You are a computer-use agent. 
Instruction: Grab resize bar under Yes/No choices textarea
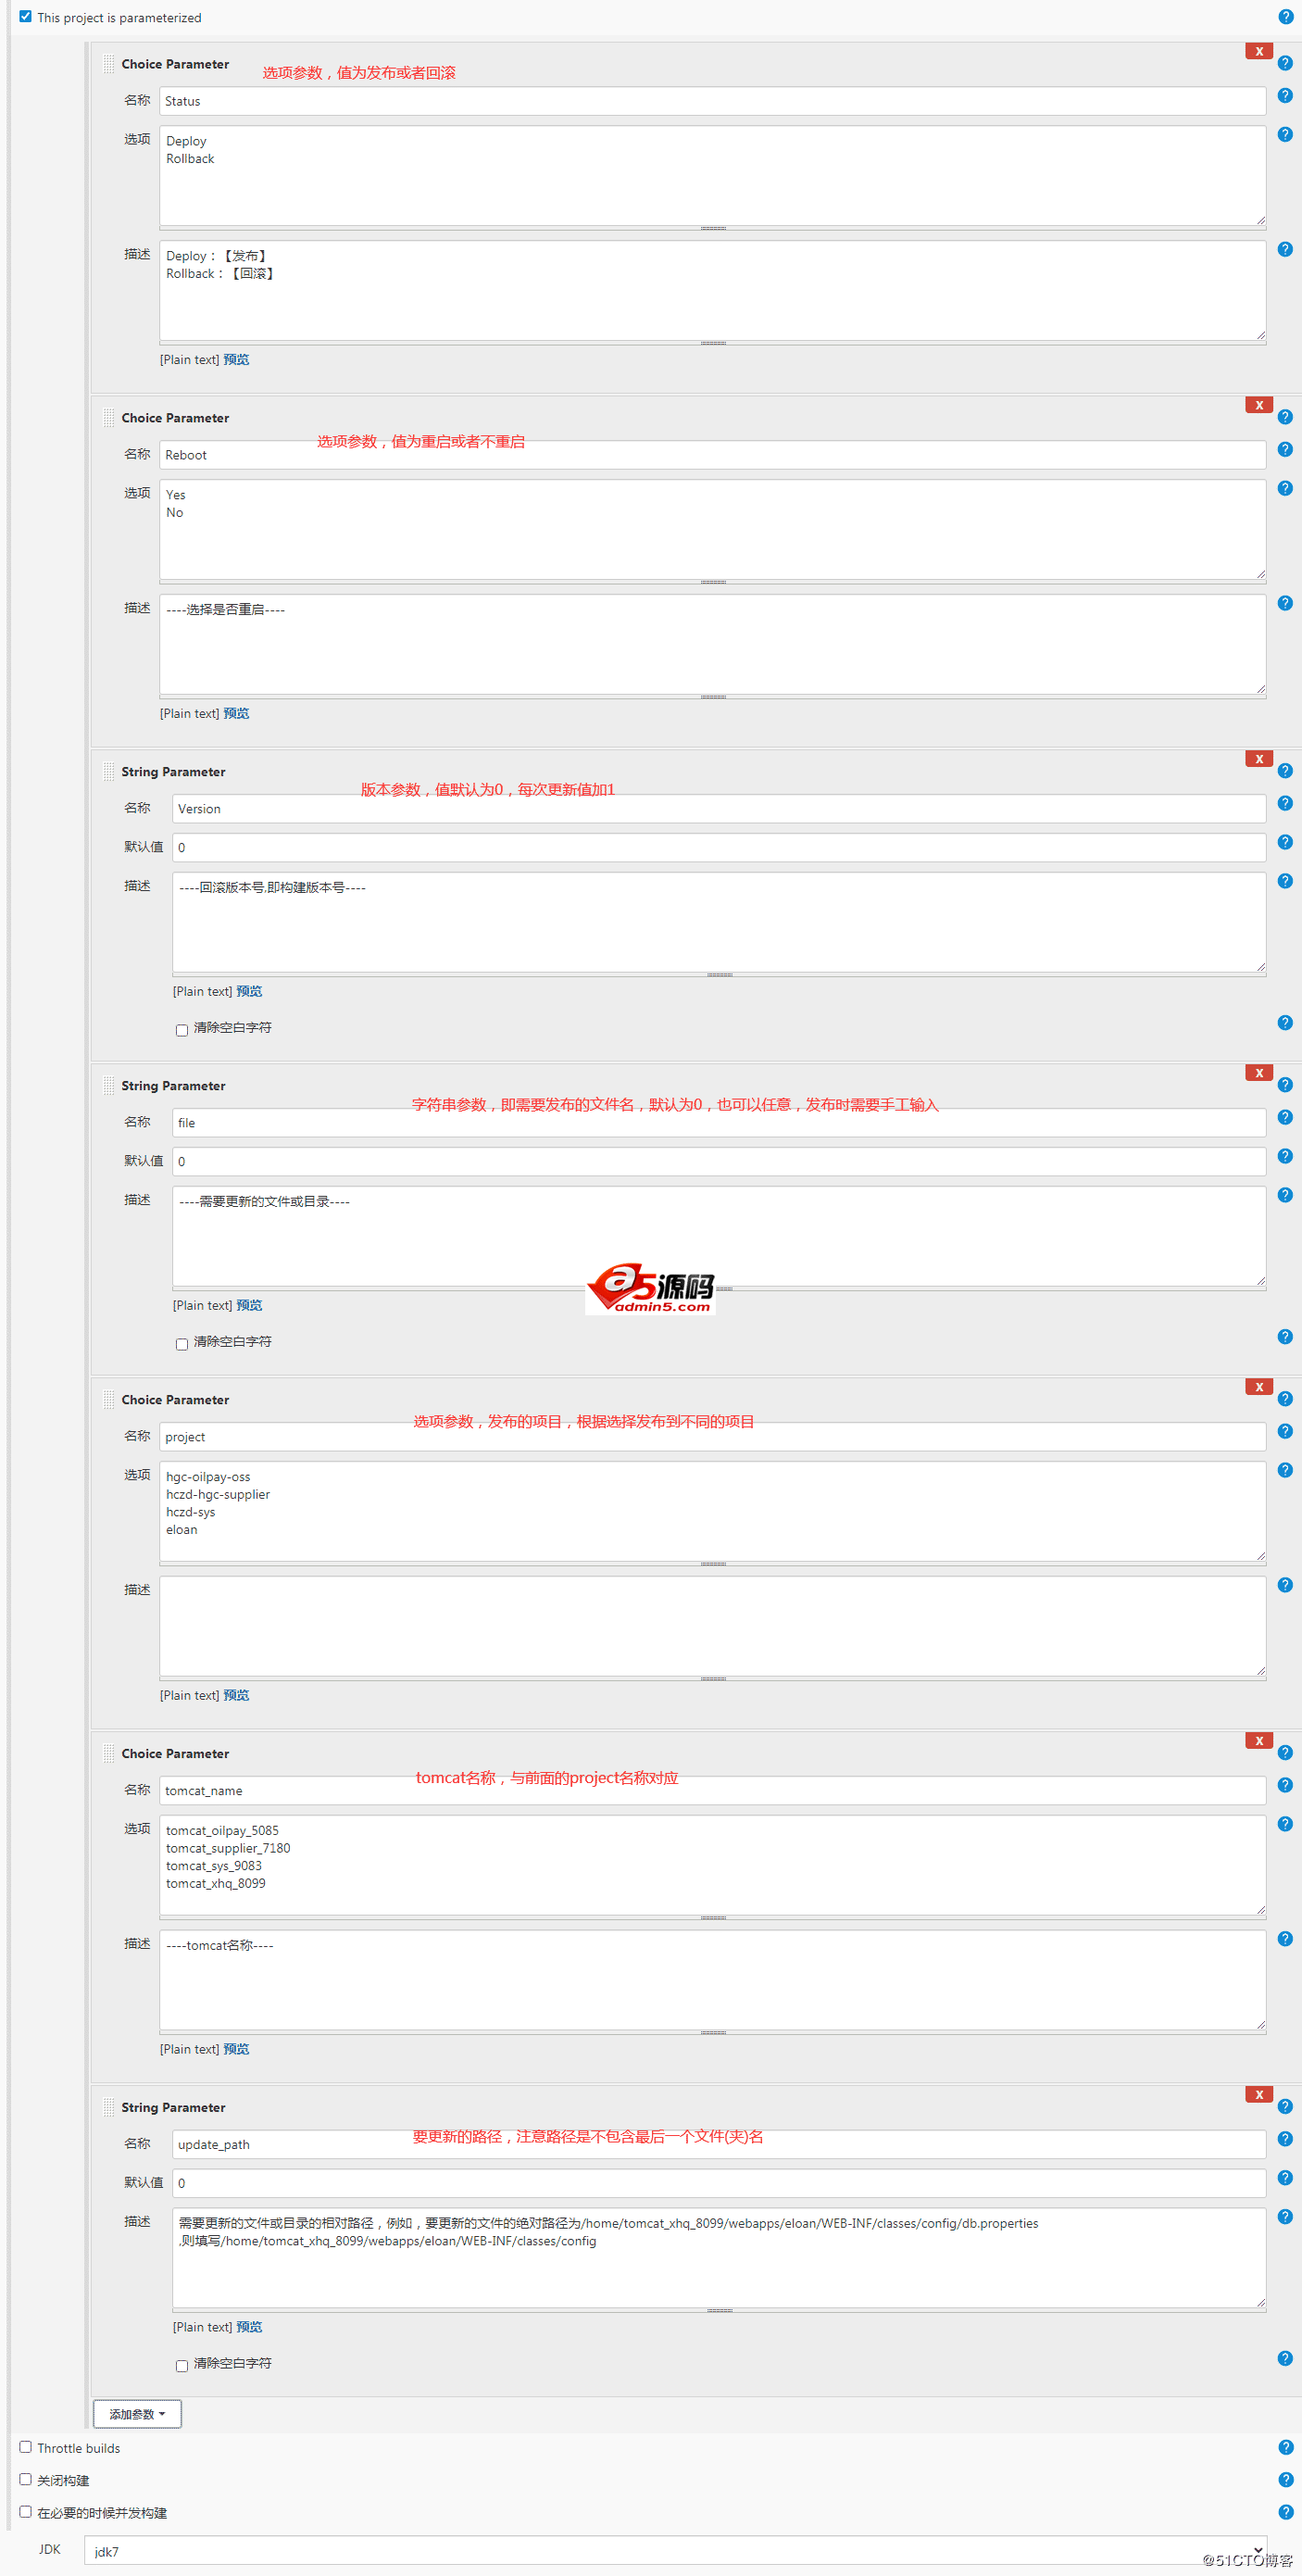tap(712, 583)
